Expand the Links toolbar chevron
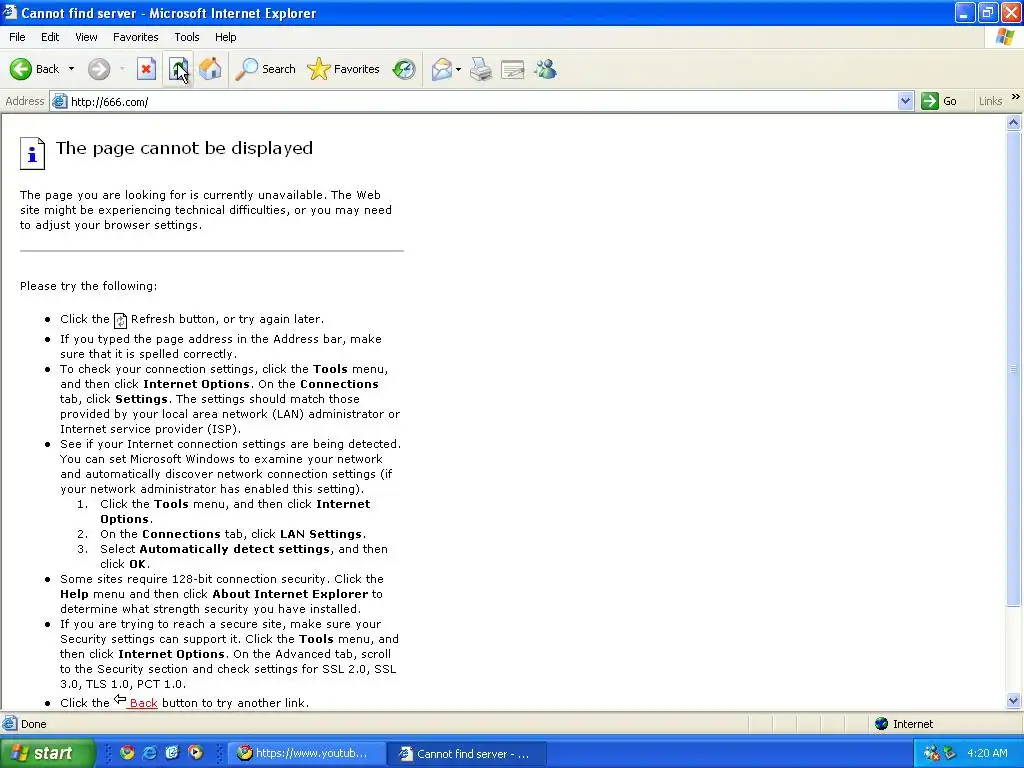 (1016, 97)
